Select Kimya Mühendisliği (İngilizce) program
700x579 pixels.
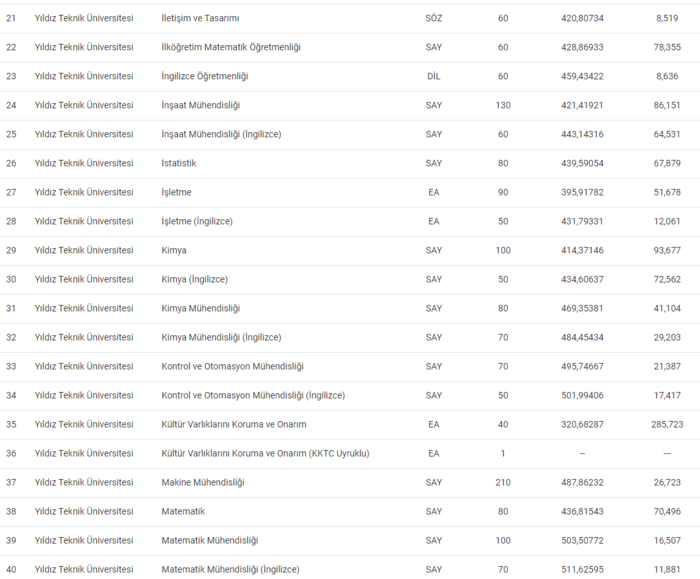click(221, 337)
